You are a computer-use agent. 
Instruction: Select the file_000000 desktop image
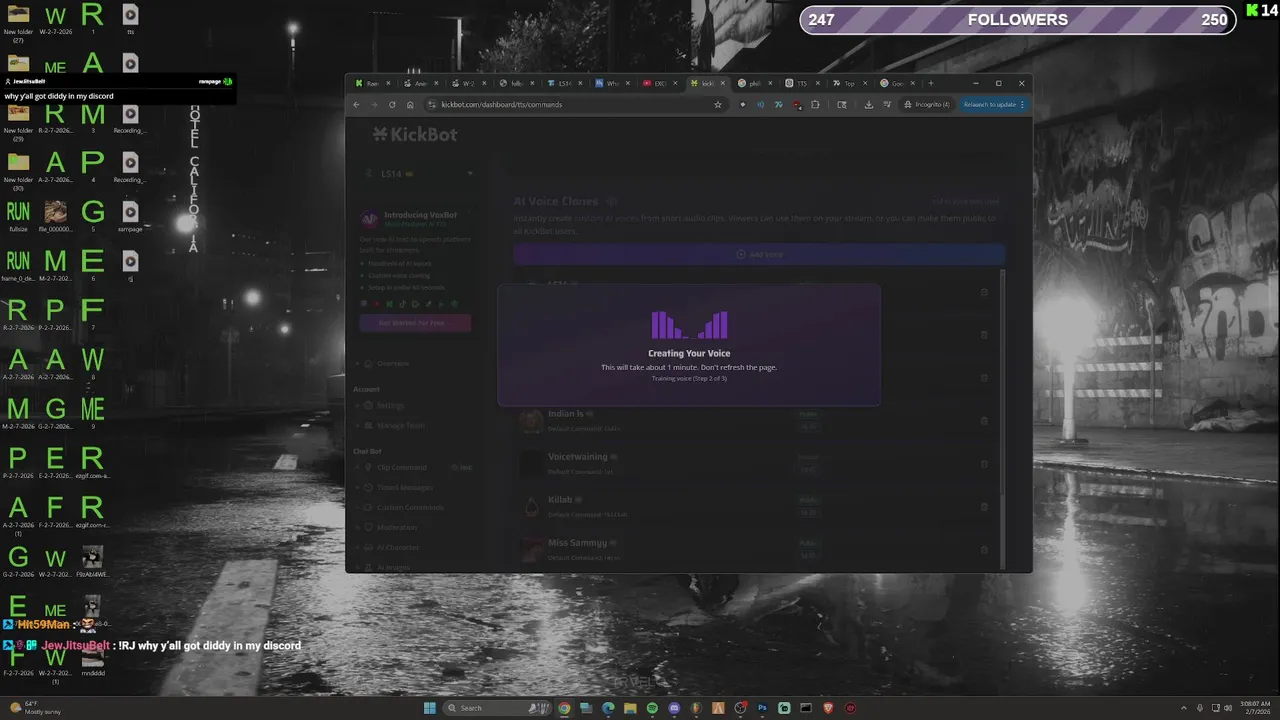click(56, 217)
